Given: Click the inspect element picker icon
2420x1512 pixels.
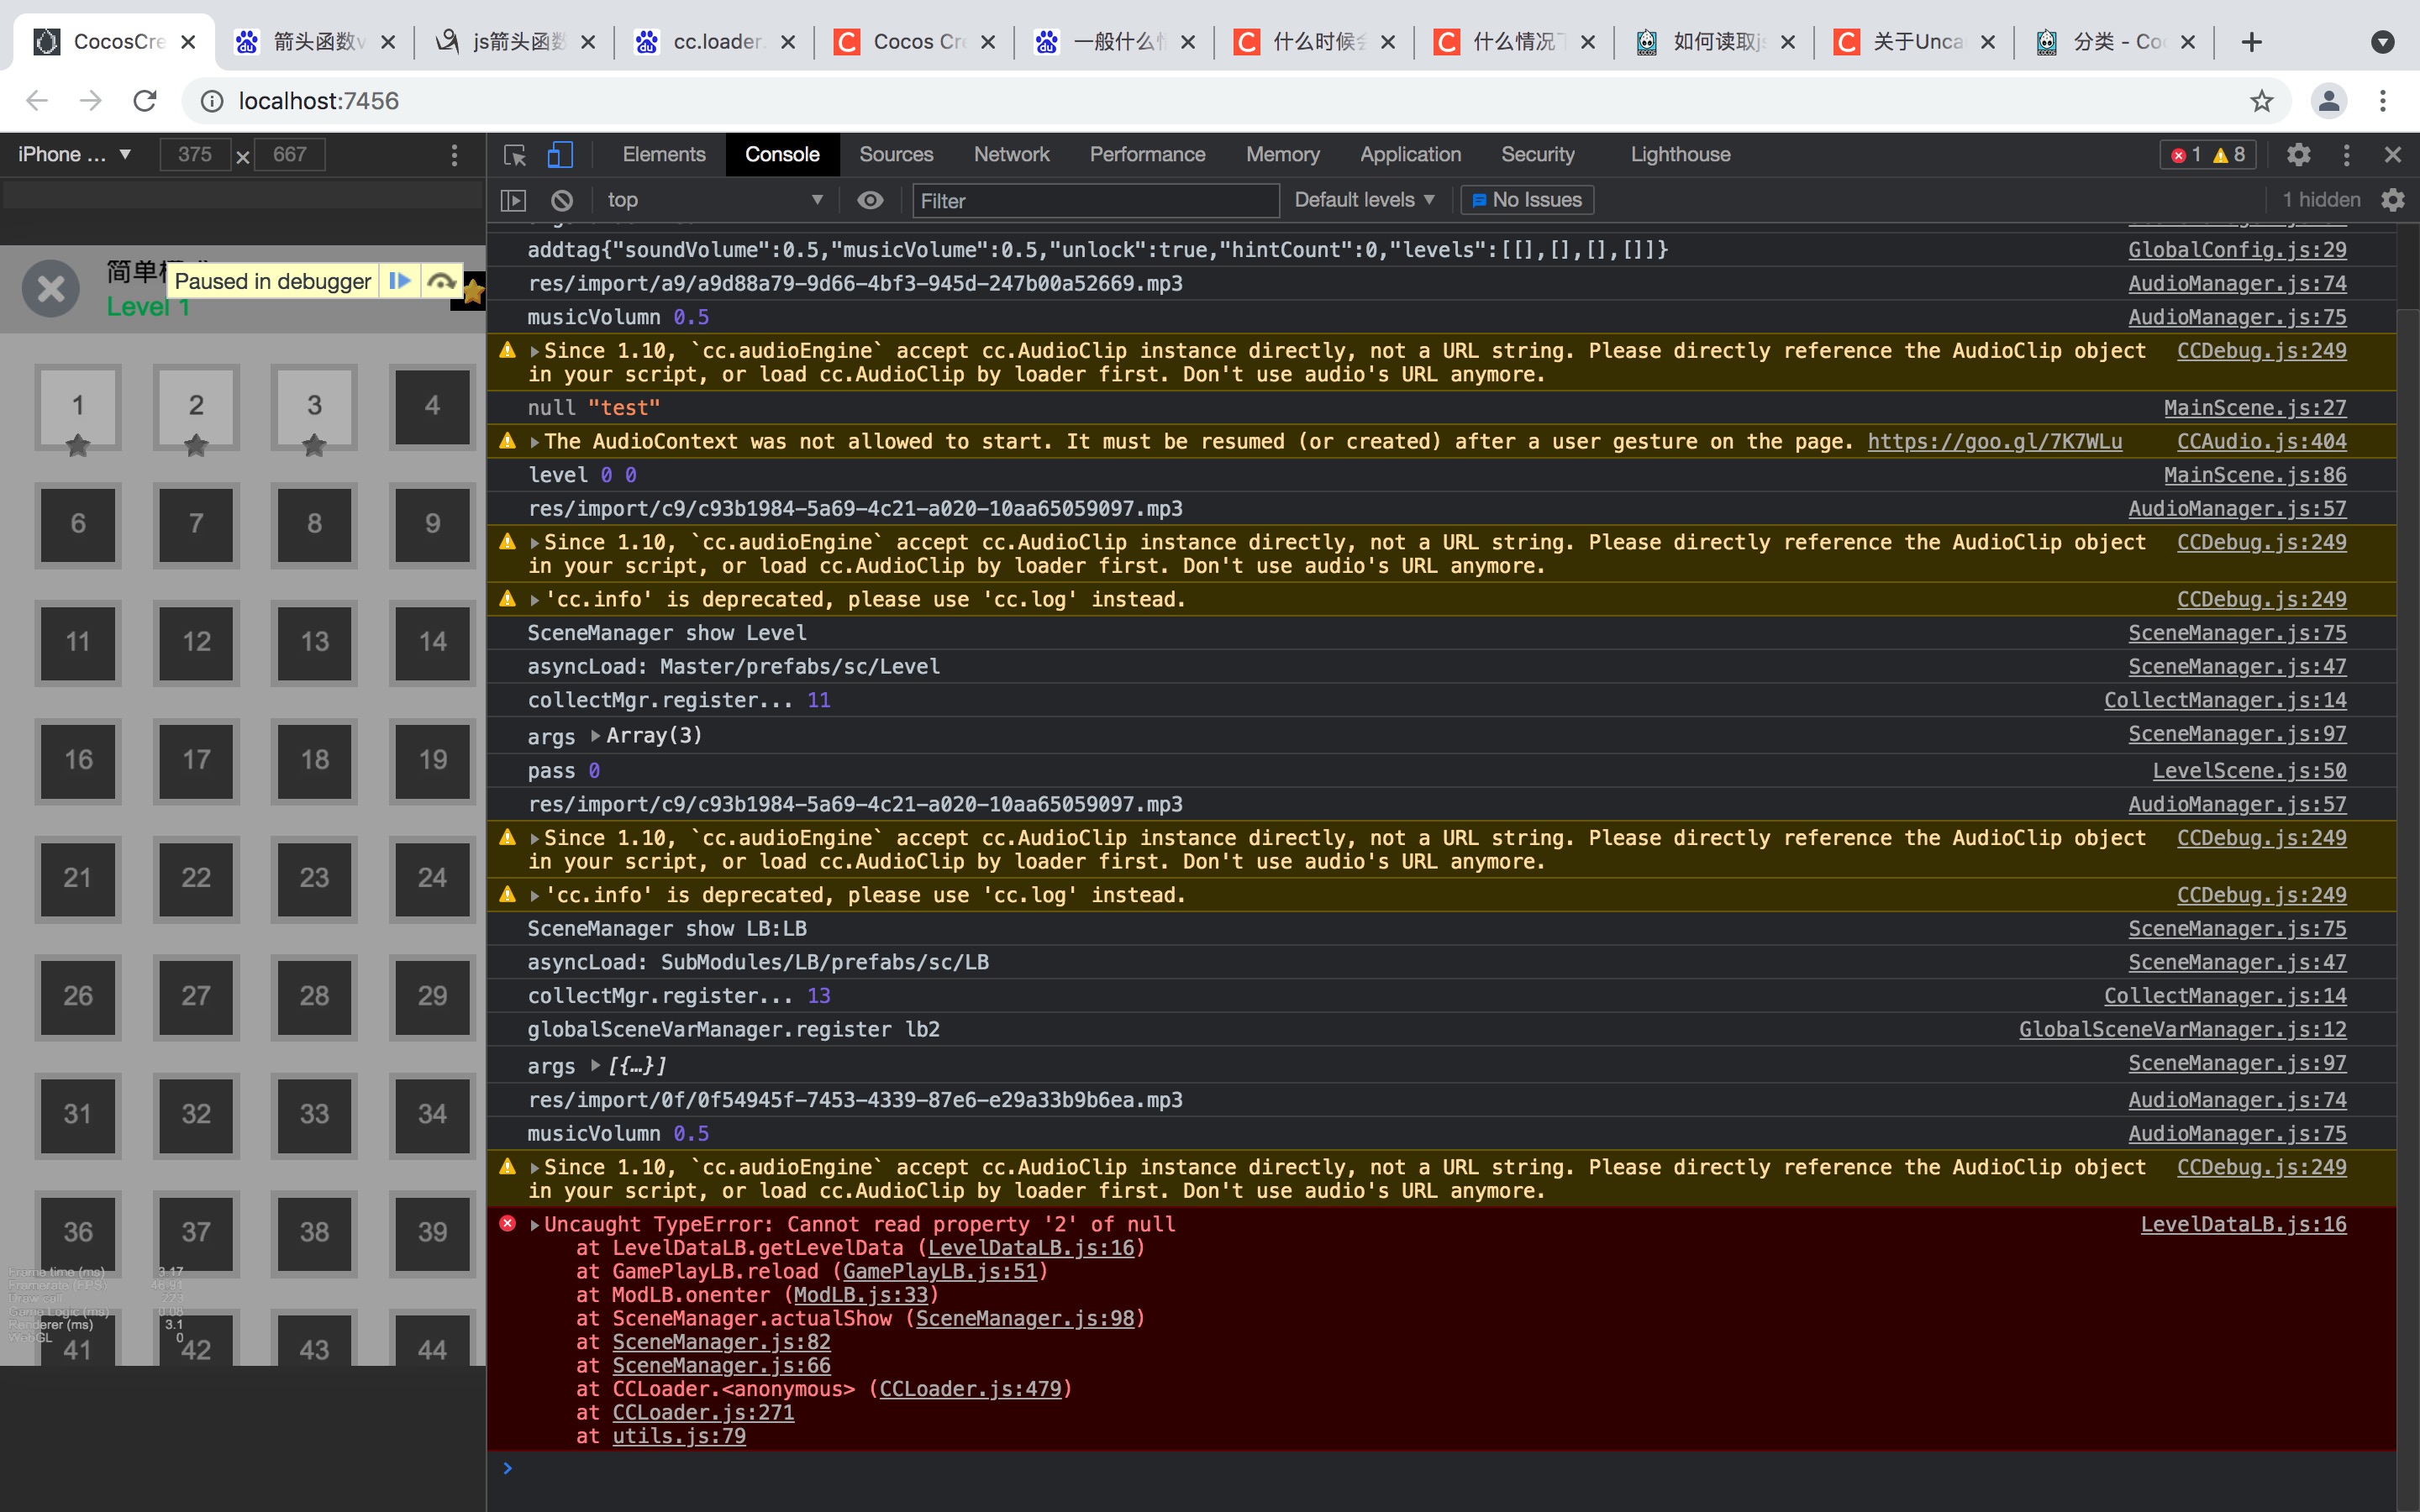Looking at the screenshot, I should pyautogui.click(x=515, y=155).
